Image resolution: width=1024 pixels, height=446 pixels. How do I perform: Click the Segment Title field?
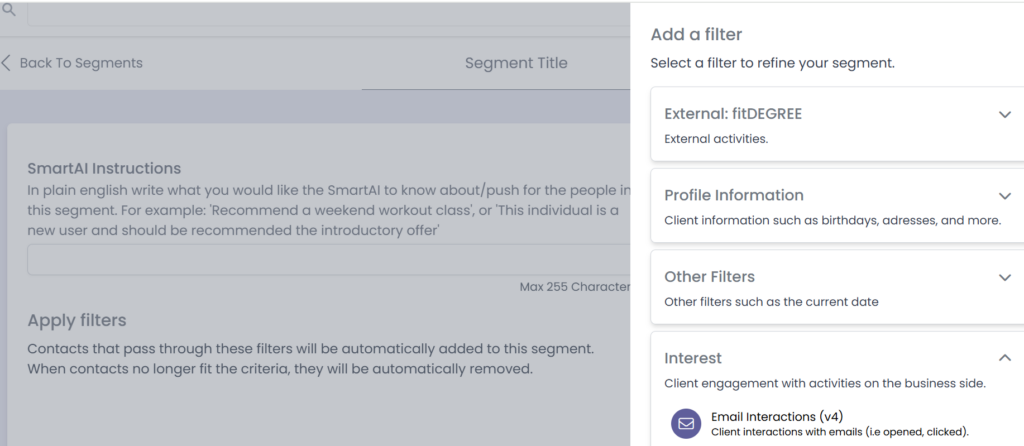coord(515,63)
